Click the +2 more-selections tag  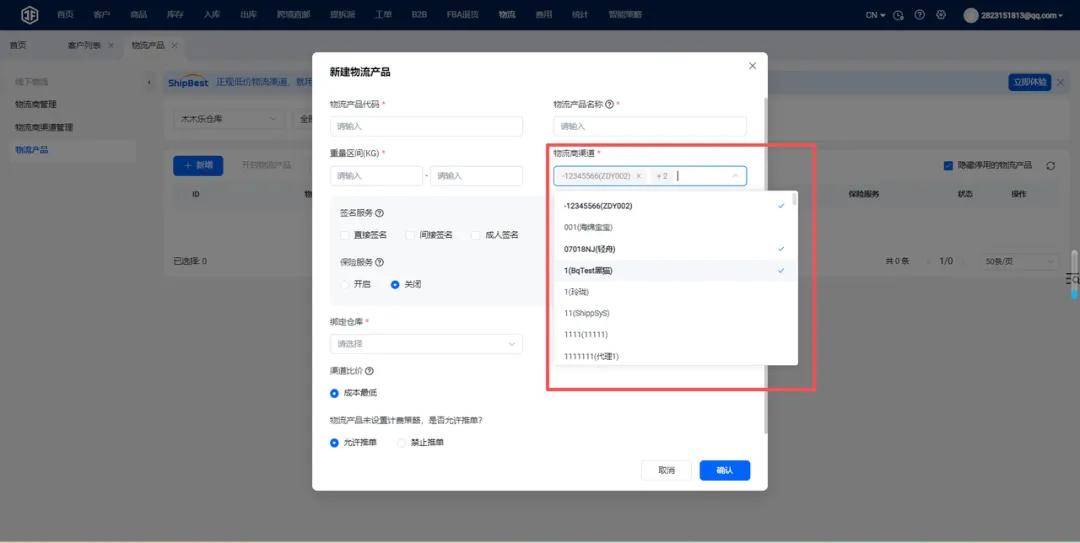662,176
